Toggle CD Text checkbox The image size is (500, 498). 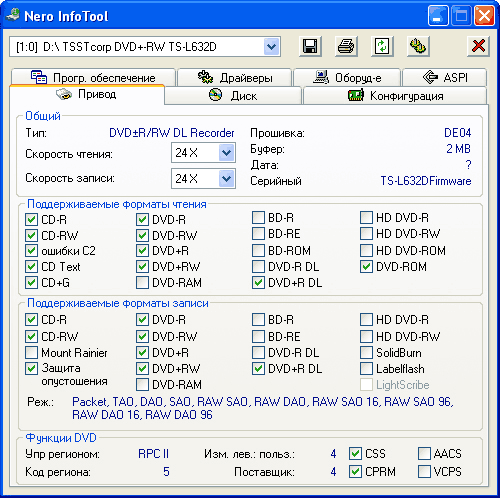31,267
